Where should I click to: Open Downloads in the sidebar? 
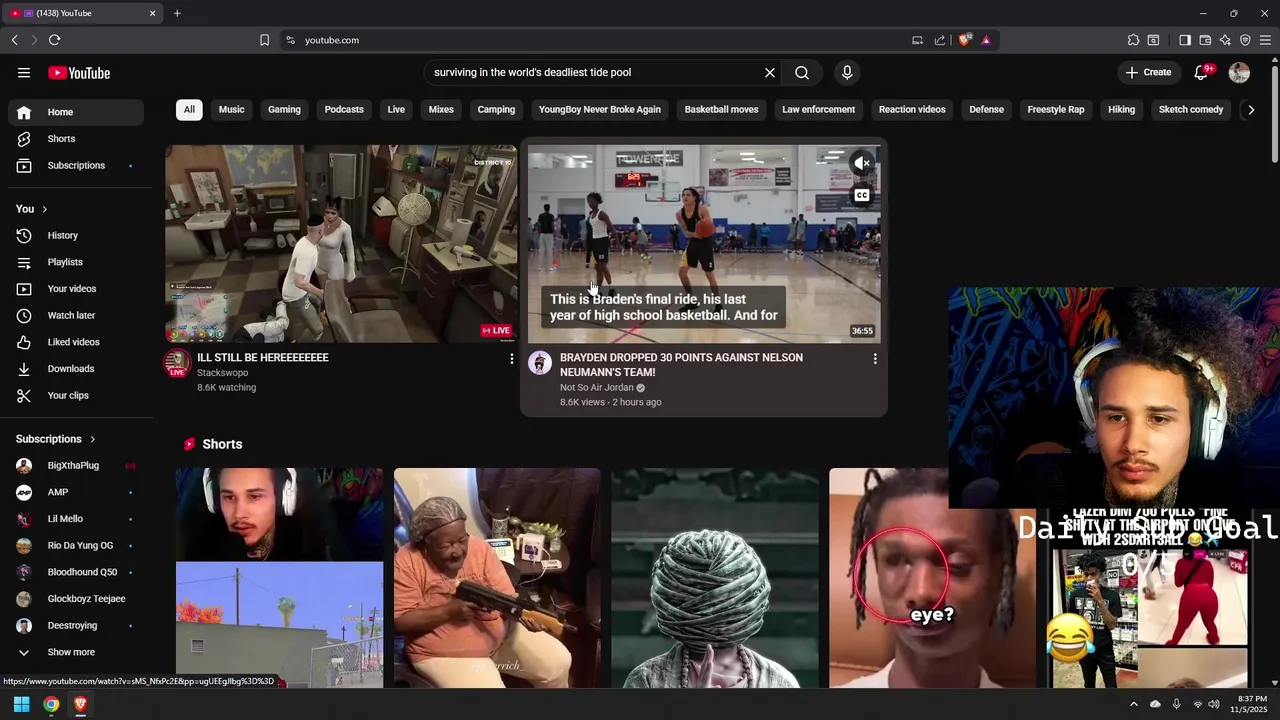click(x=76, y=369)
